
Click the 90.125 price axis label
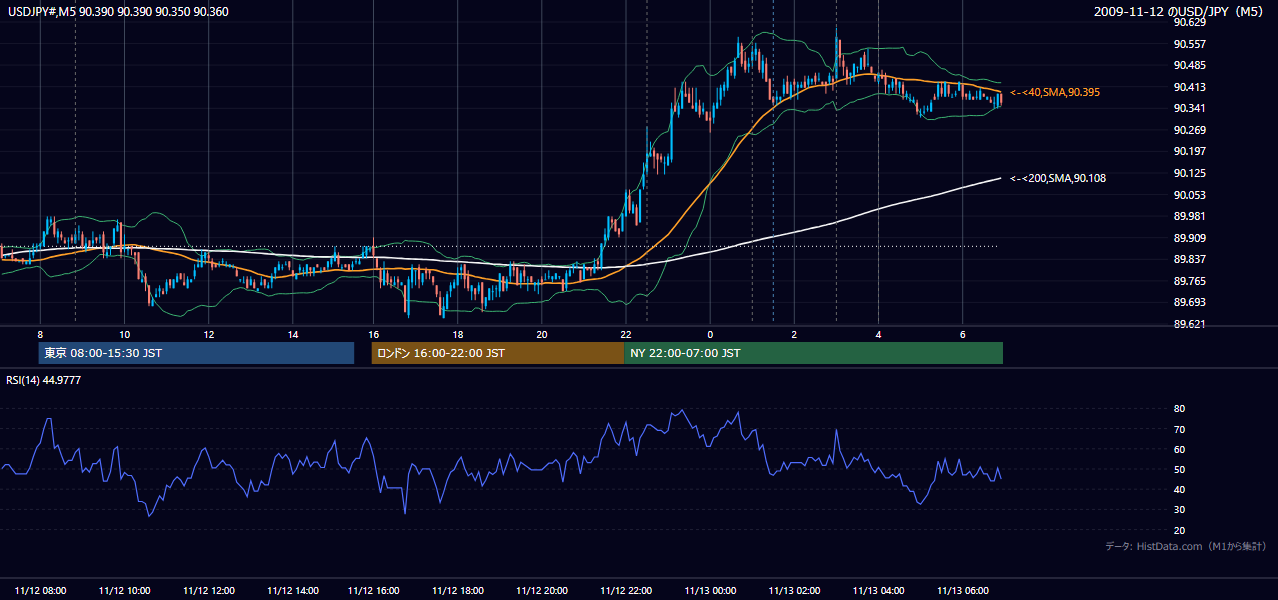tap(1189, 173)
